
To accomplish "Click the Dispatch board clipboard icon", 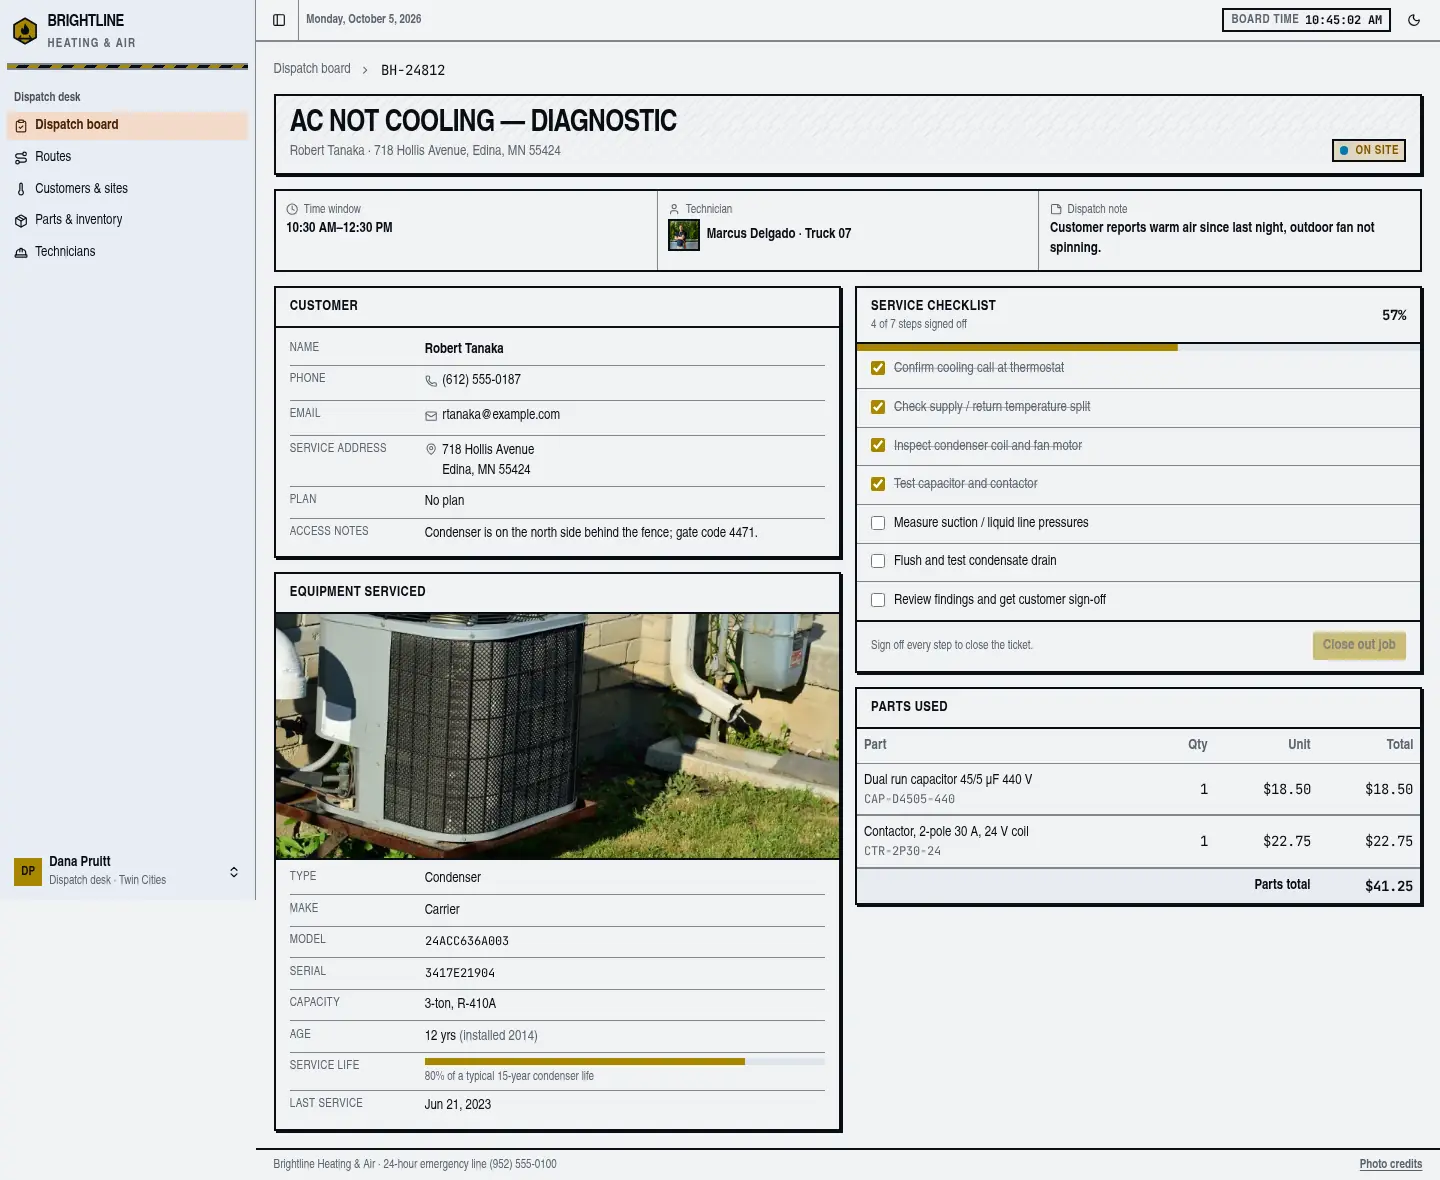I will point(21,126).
